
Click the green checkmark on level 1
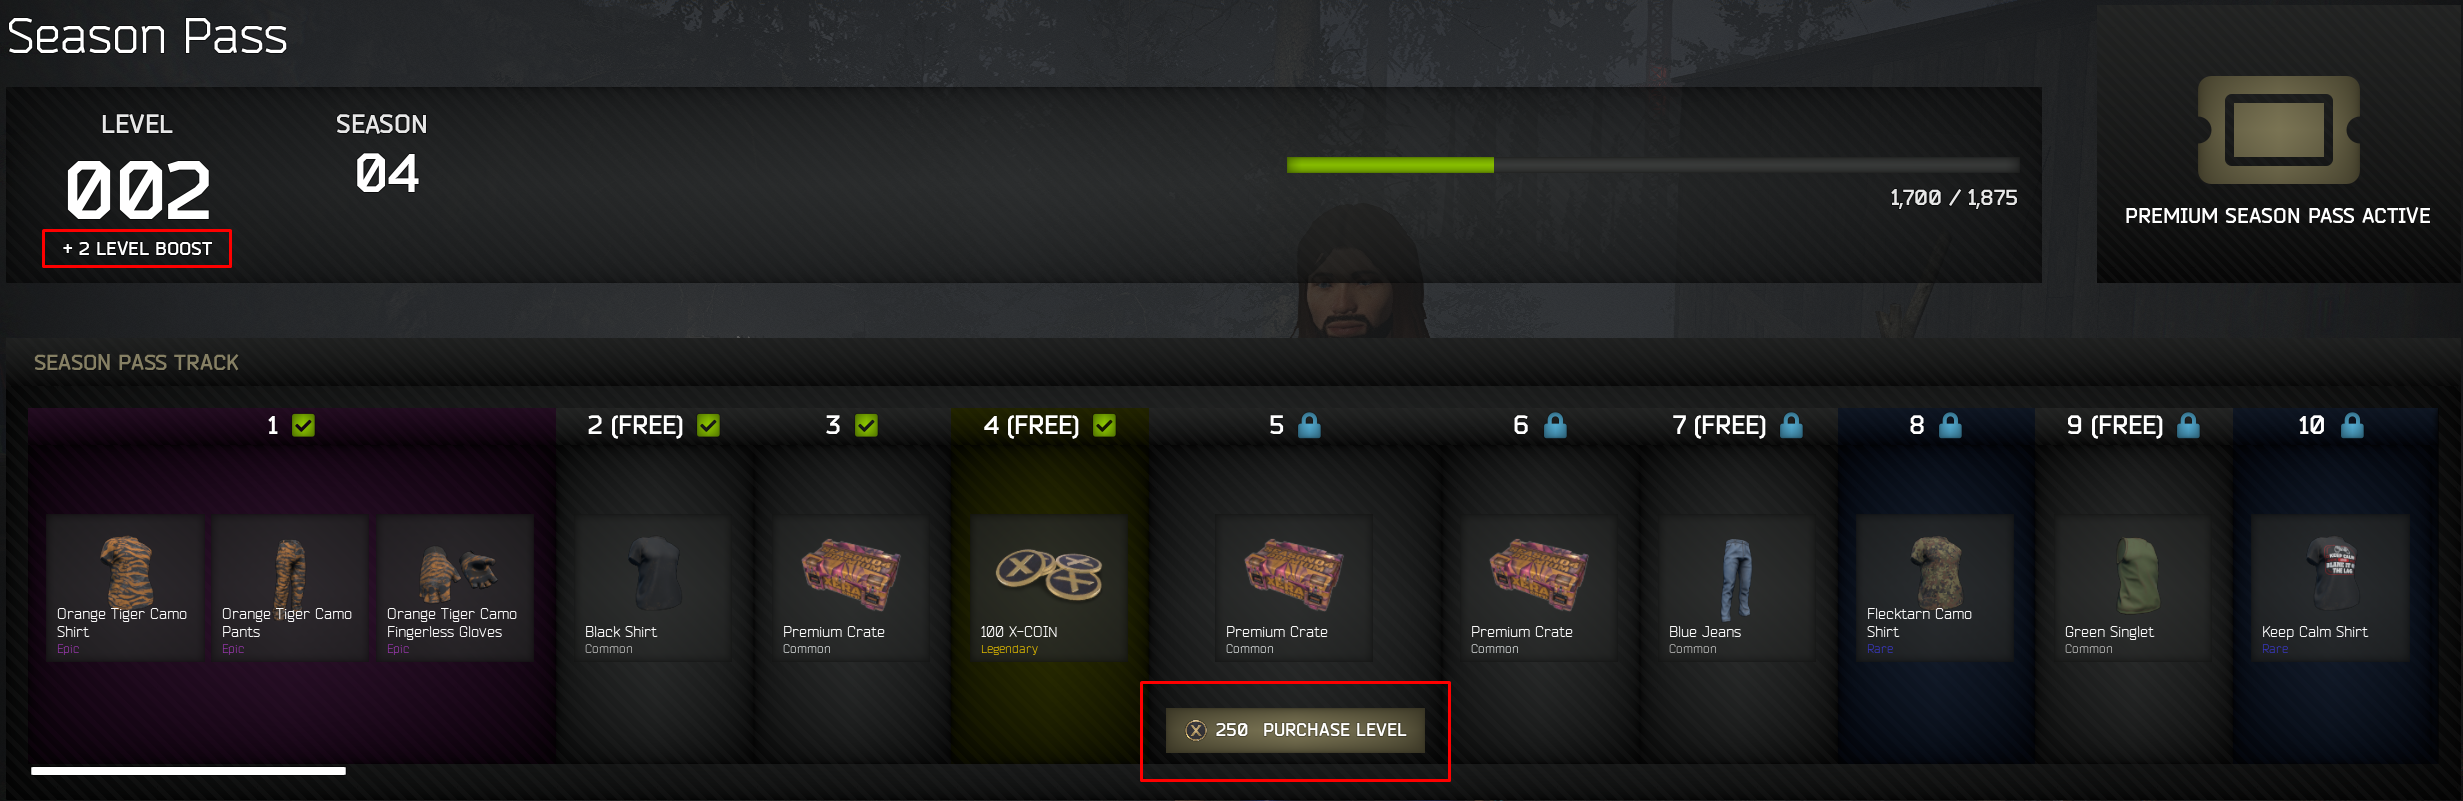pyautogui.click(x=303, y=426)
